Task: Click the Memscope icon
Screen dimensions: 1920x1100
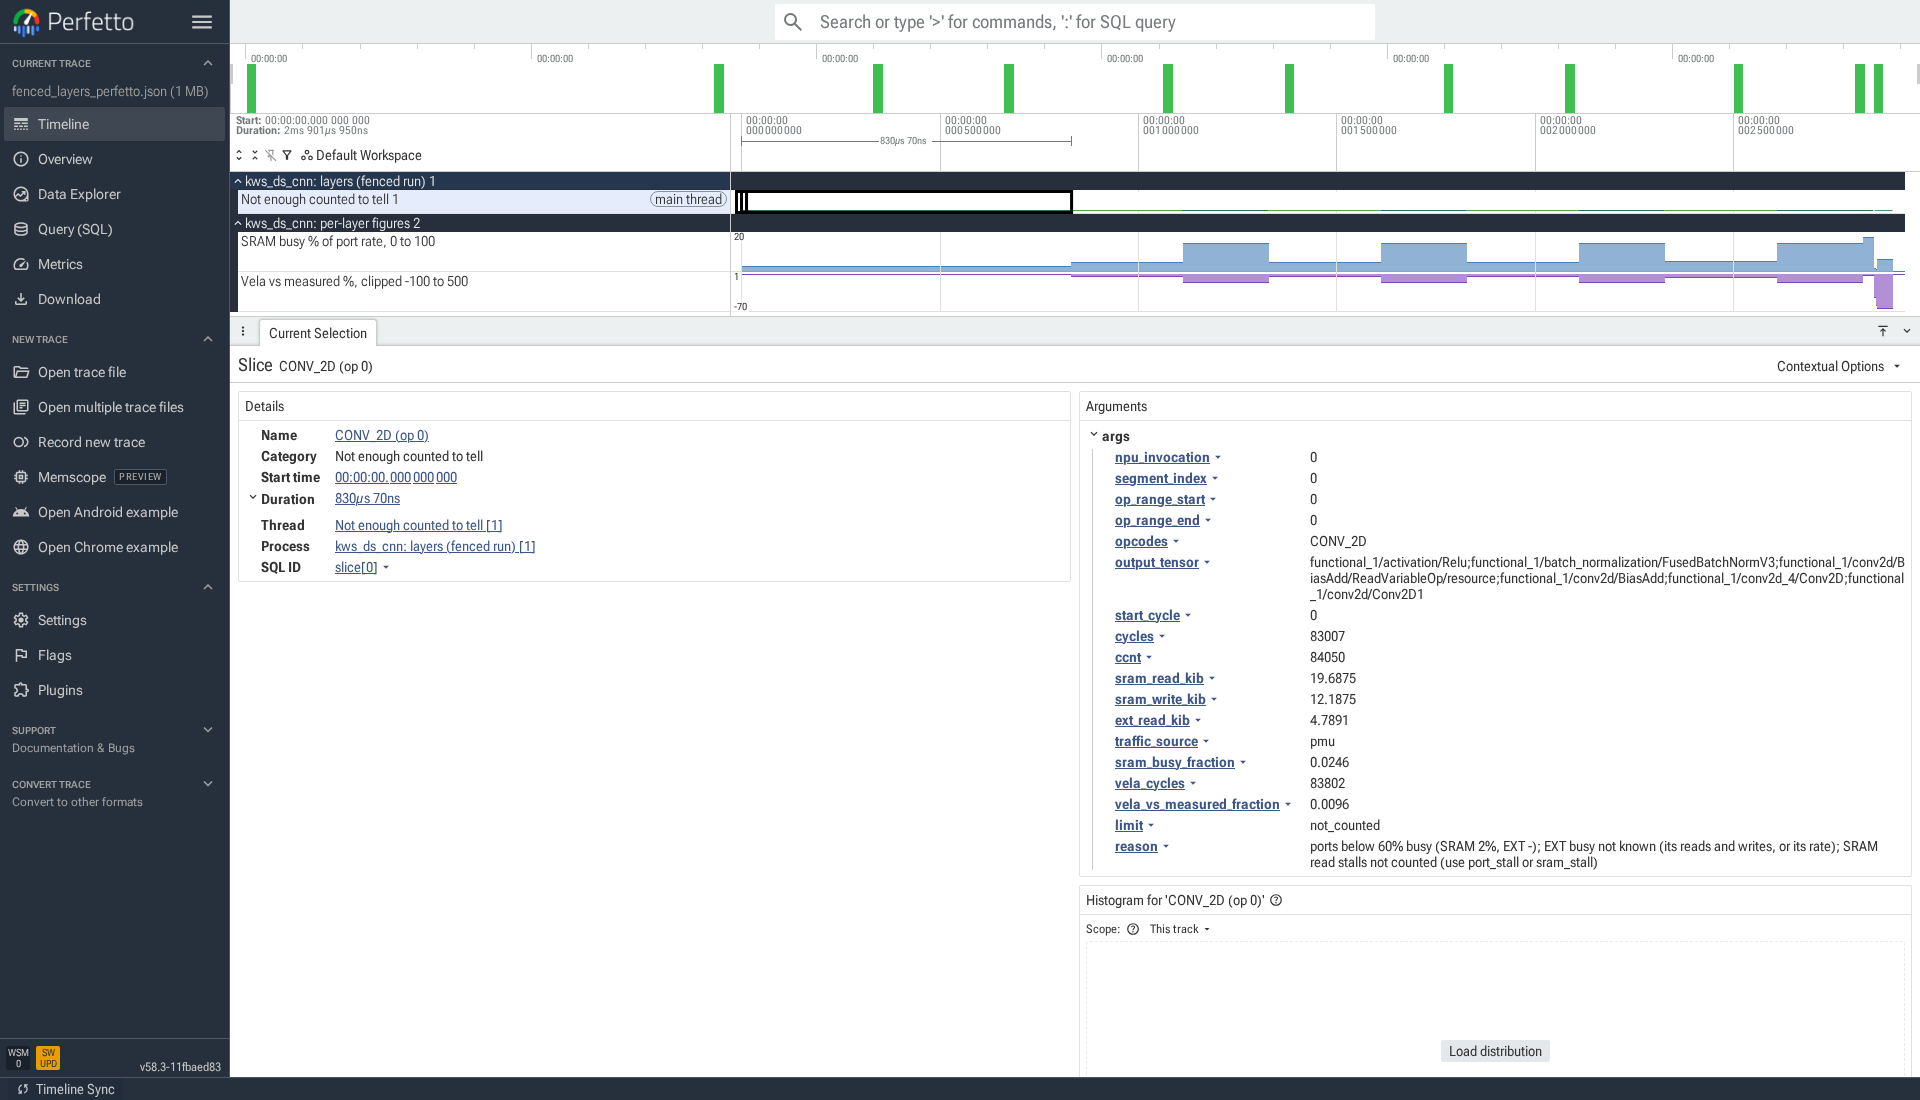Action: (x=21, y=477)
